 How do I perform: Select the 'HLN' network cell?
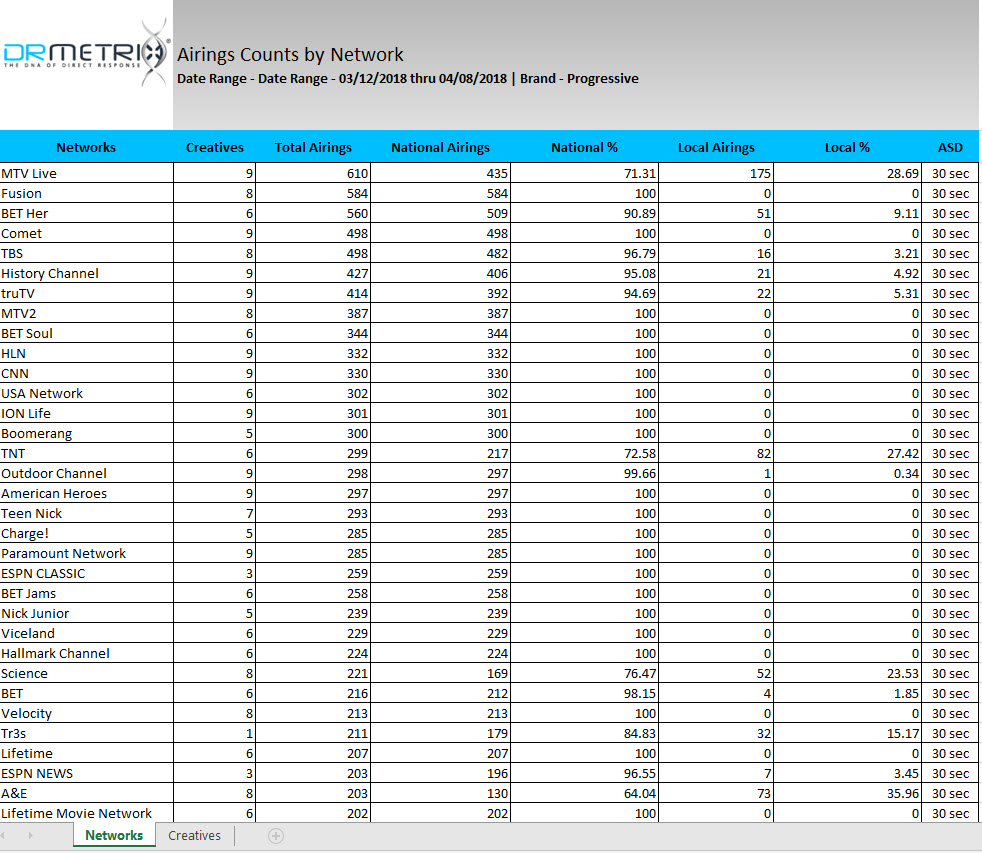click(x=86, y=354)
